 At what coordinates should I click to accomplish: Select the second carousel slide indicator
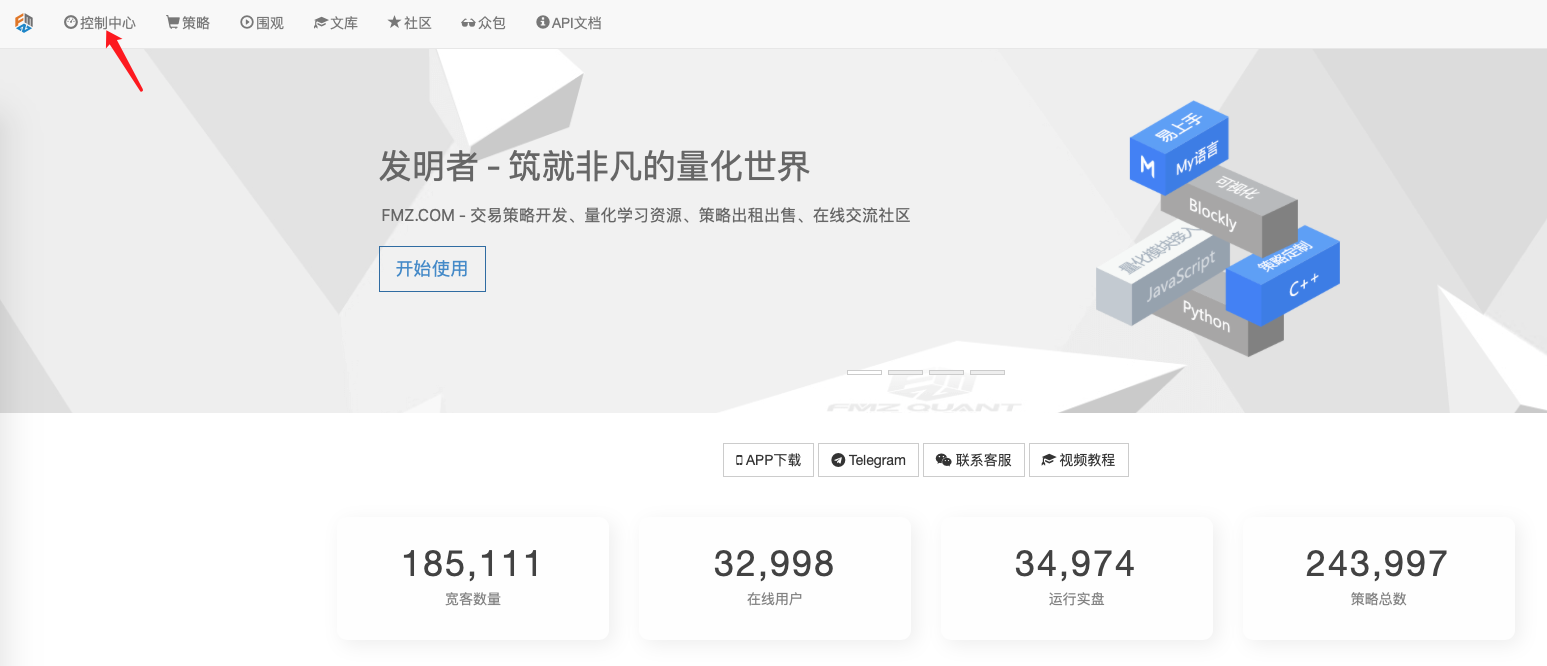coord(905,372)
